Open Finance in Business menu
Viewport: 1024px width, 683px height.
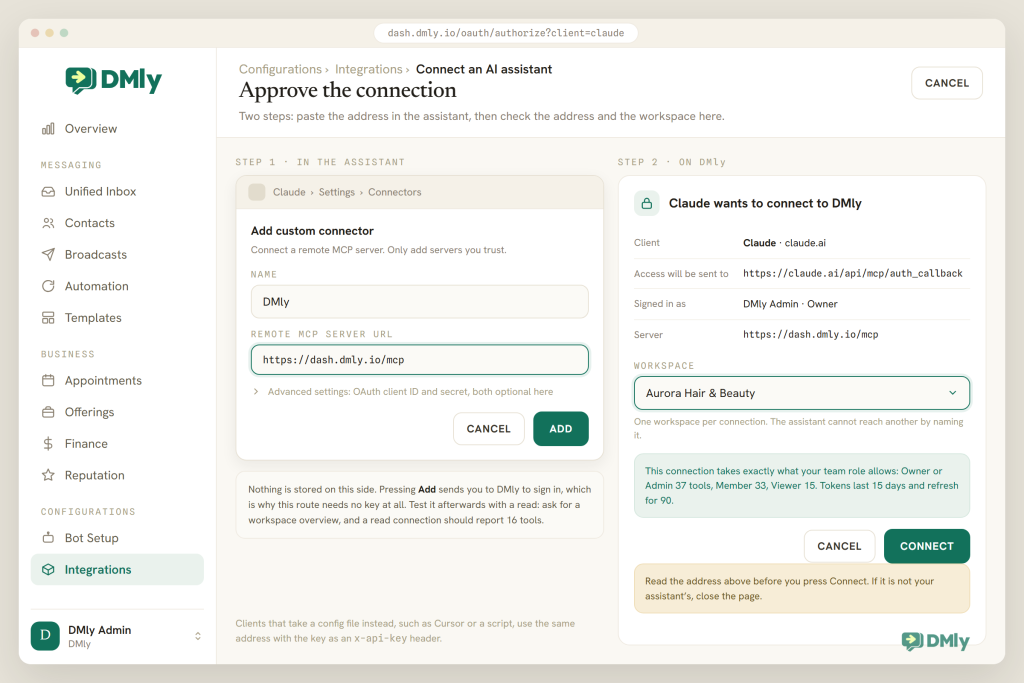(118, 444)
